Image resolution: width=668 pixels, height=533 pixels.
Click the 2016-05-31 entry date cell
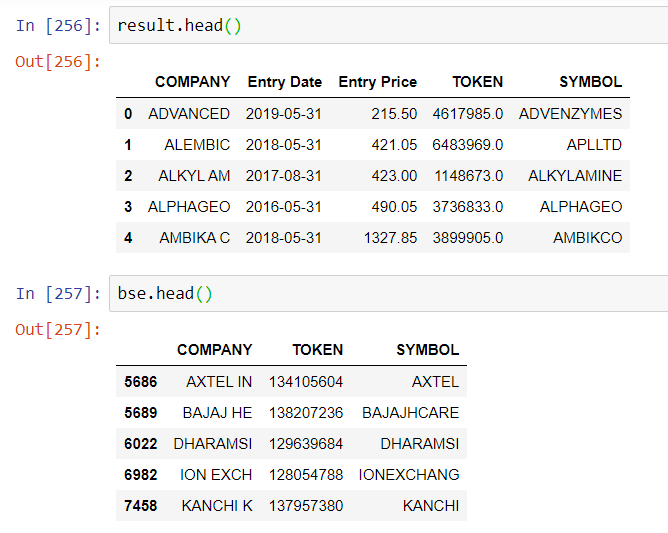click(x=284, y=207)
